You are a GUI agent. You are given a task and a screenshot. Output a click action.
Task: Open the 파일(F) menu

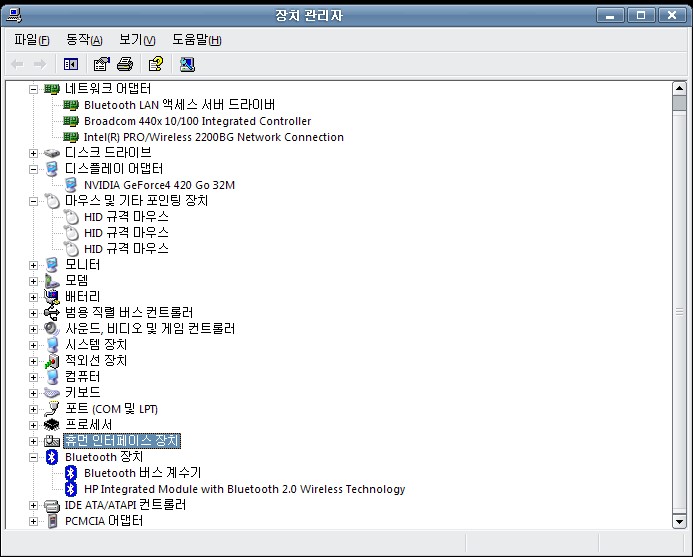click(31, 40)
